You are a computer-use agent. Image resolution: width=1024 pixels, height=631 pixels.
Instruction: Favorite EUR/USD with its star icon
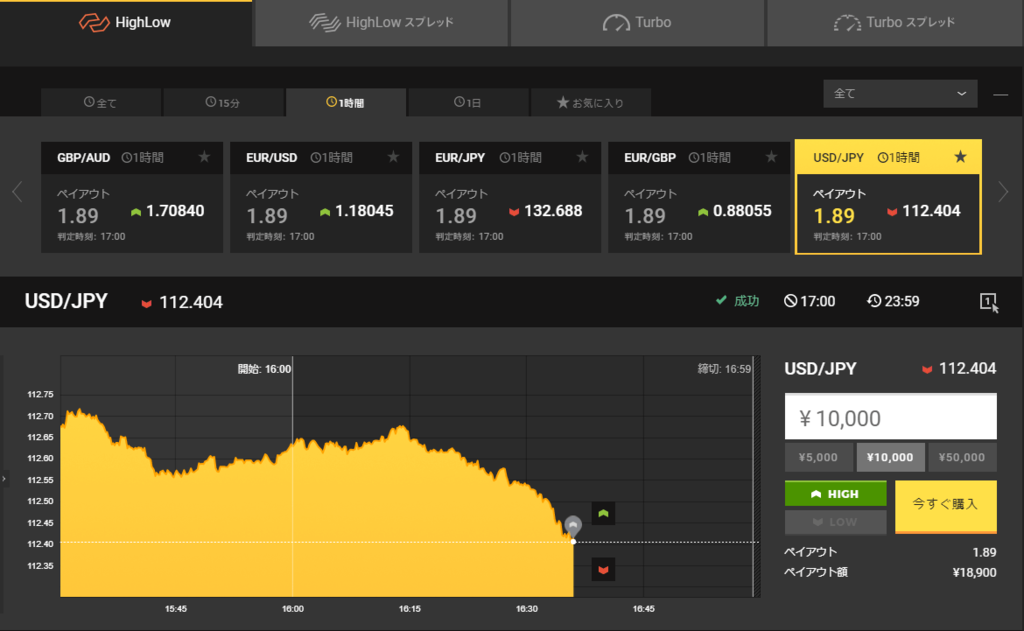click(x=393, y=157)
